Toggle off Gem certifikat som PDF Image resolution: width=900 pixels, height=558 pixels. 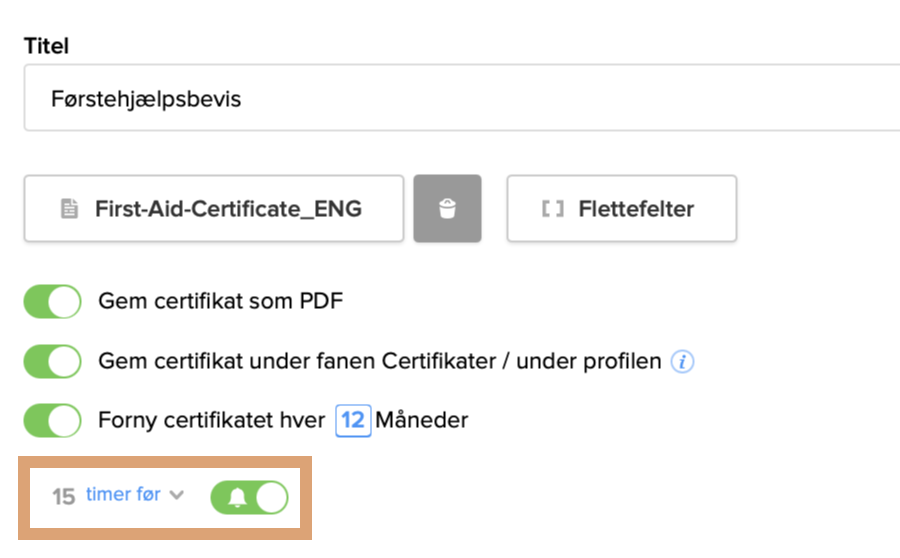pyautogui.click(x=52, y=302)
